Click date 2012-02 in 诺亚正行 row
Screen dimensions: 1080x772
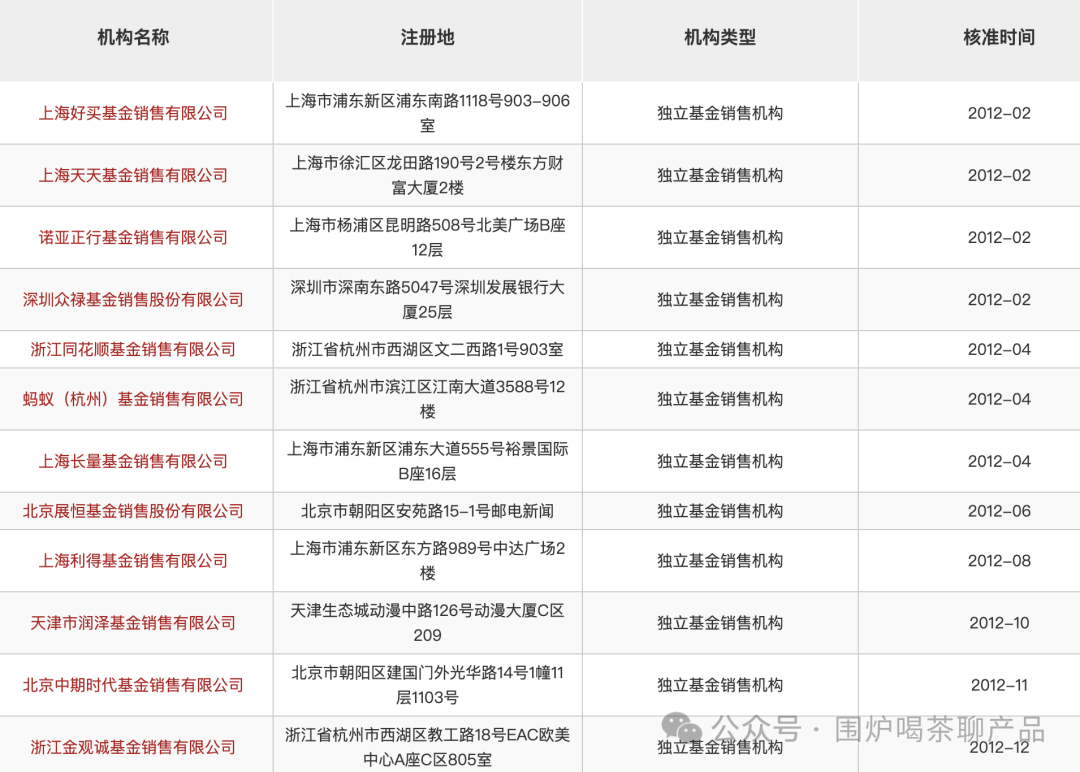tap(999, 237)
